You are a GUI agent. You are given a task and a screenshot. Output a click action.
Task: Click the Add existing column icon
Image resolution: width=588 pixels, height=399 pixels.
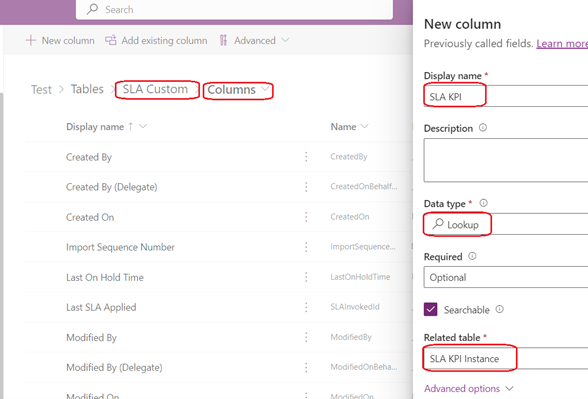click(111, 40)
